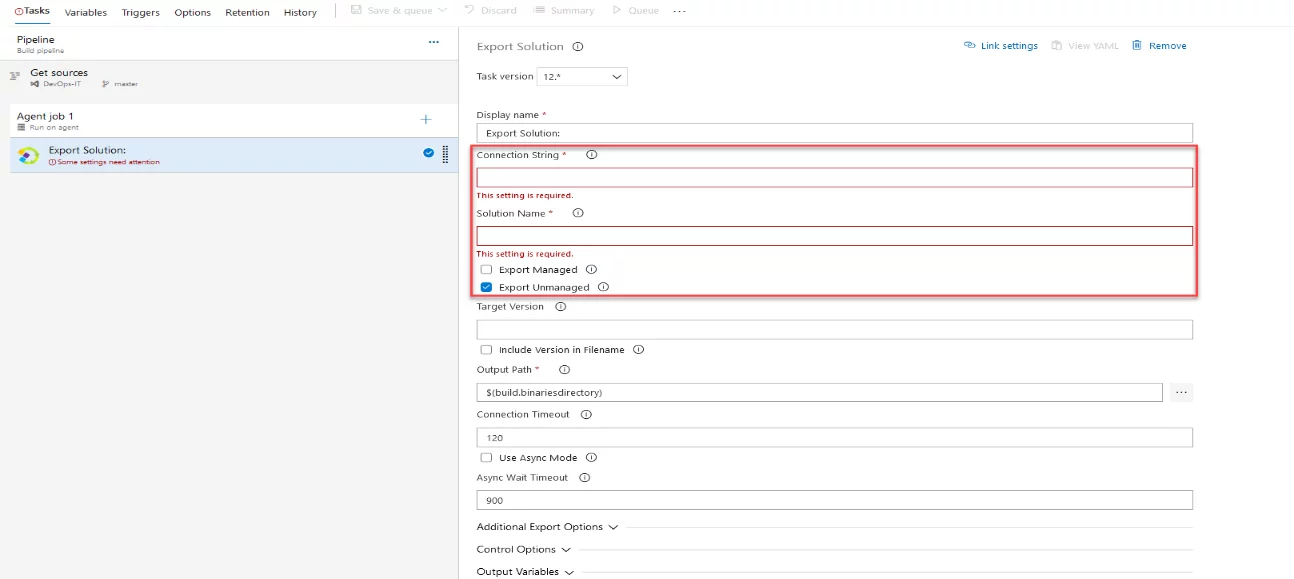Enable Include Version in Filename checkbox
Viewport: 1294px width, 579px height.
[x=486, y=350]
